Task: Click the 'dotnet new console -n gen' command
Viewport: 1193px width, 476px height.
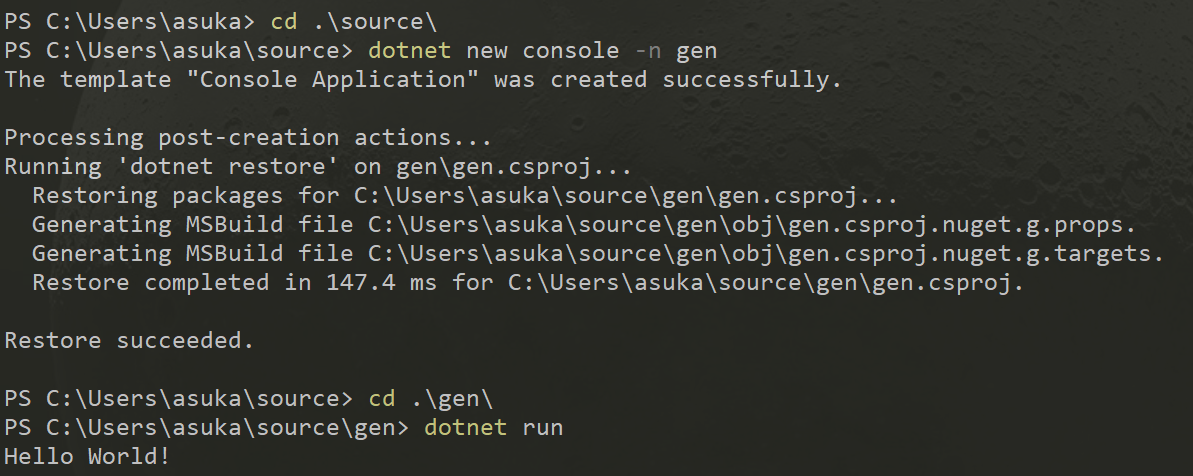Action: tap(542, 51)
